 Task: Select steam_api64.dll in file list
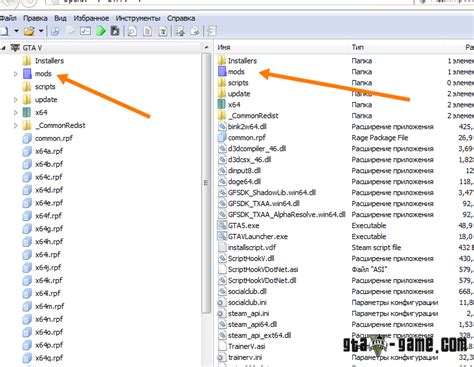(252, 324)
